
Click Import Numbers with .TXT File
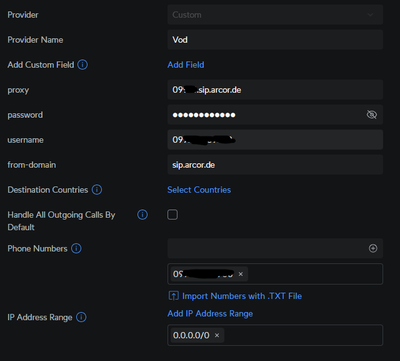(x=242, y=296)
